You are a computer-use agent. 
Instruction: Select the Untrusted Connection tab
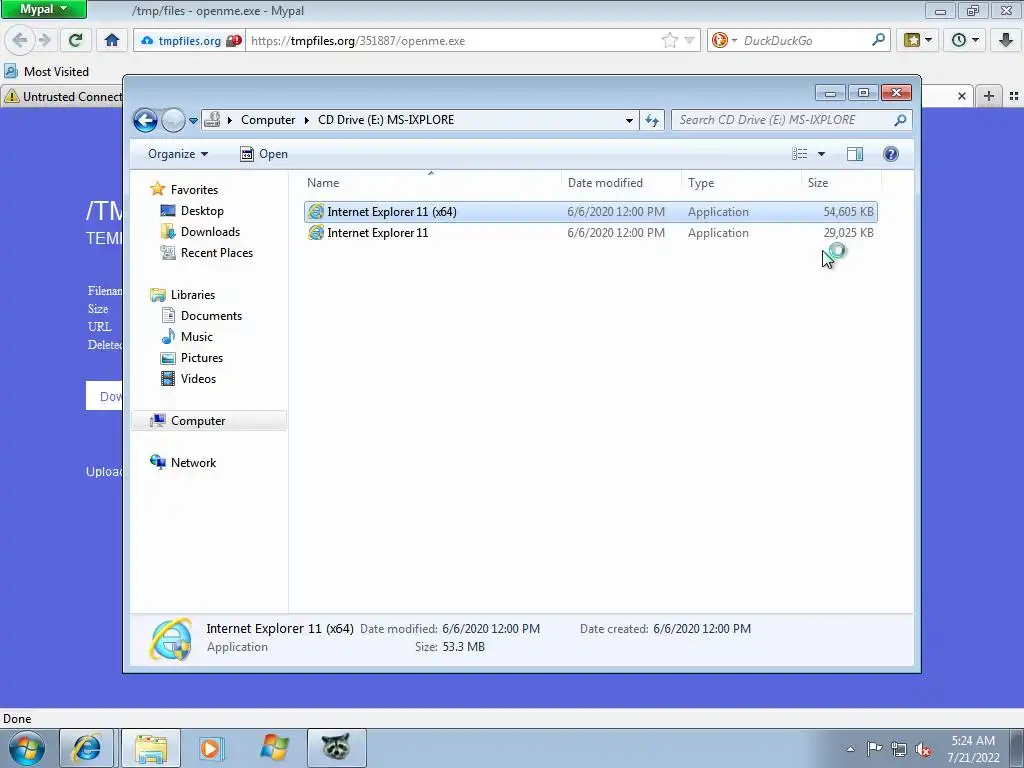(x=63, y=97)
